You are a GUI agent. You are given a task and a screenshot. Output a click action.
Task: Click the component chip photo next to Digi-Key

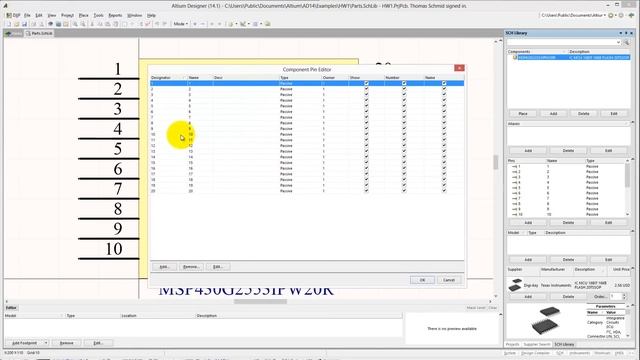click(x=515, y=285)
